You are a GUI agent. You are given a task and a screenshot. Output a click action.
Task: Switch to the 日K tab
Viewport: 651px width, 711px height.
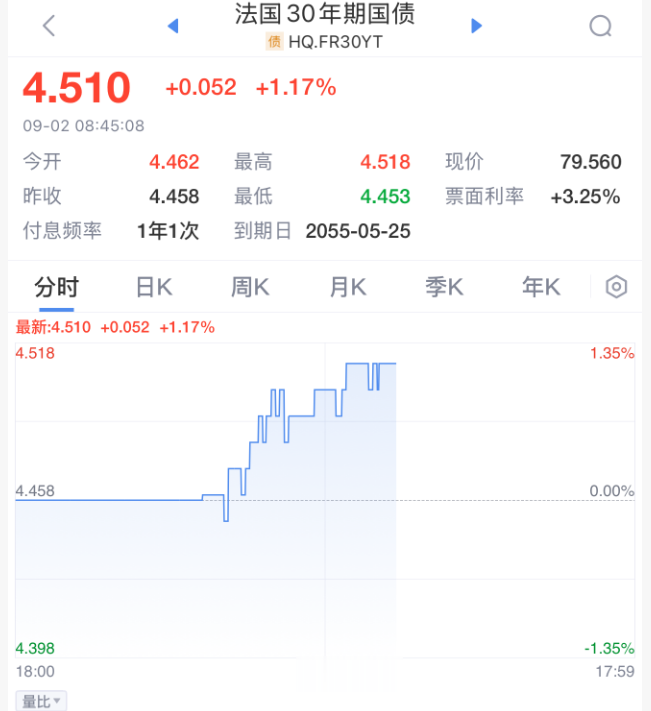[154, 288]
